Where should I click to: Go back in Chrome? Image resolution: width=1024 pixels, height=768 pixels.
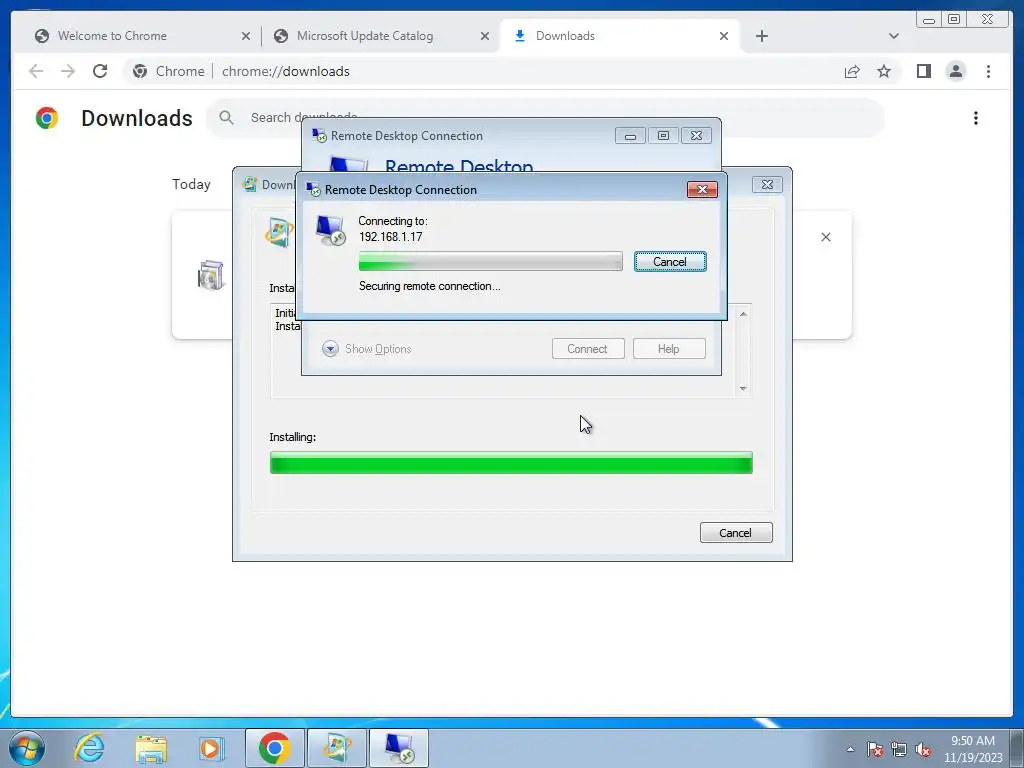click(36, 71)
